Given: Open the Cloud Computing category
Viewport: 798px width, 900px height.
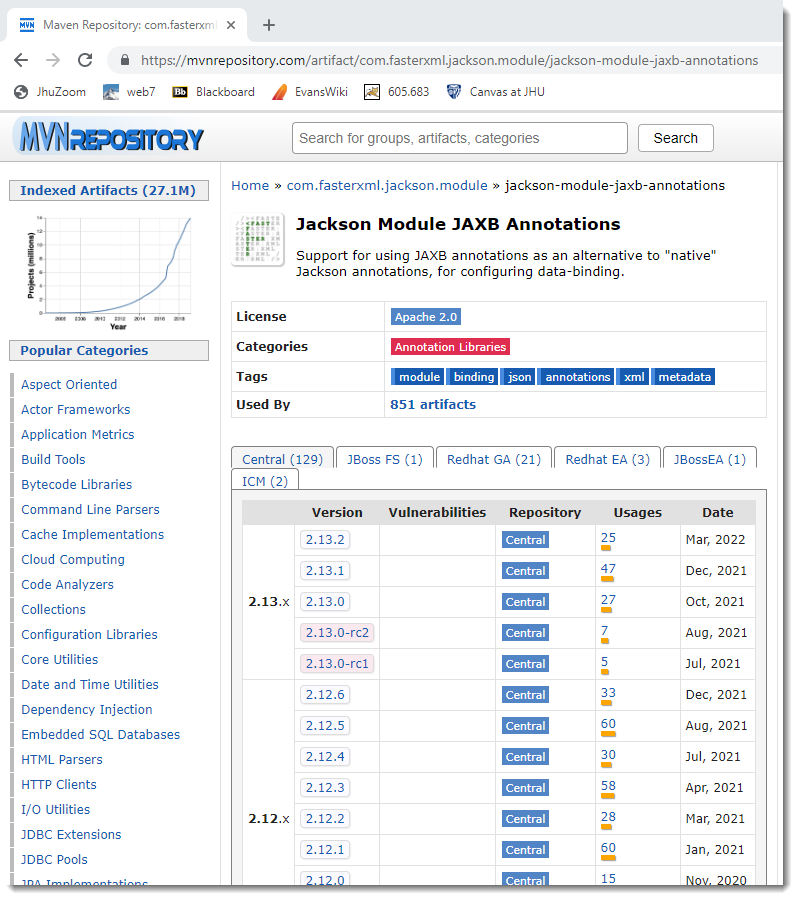Looking at the screenshot, I should tap(73, 560).
